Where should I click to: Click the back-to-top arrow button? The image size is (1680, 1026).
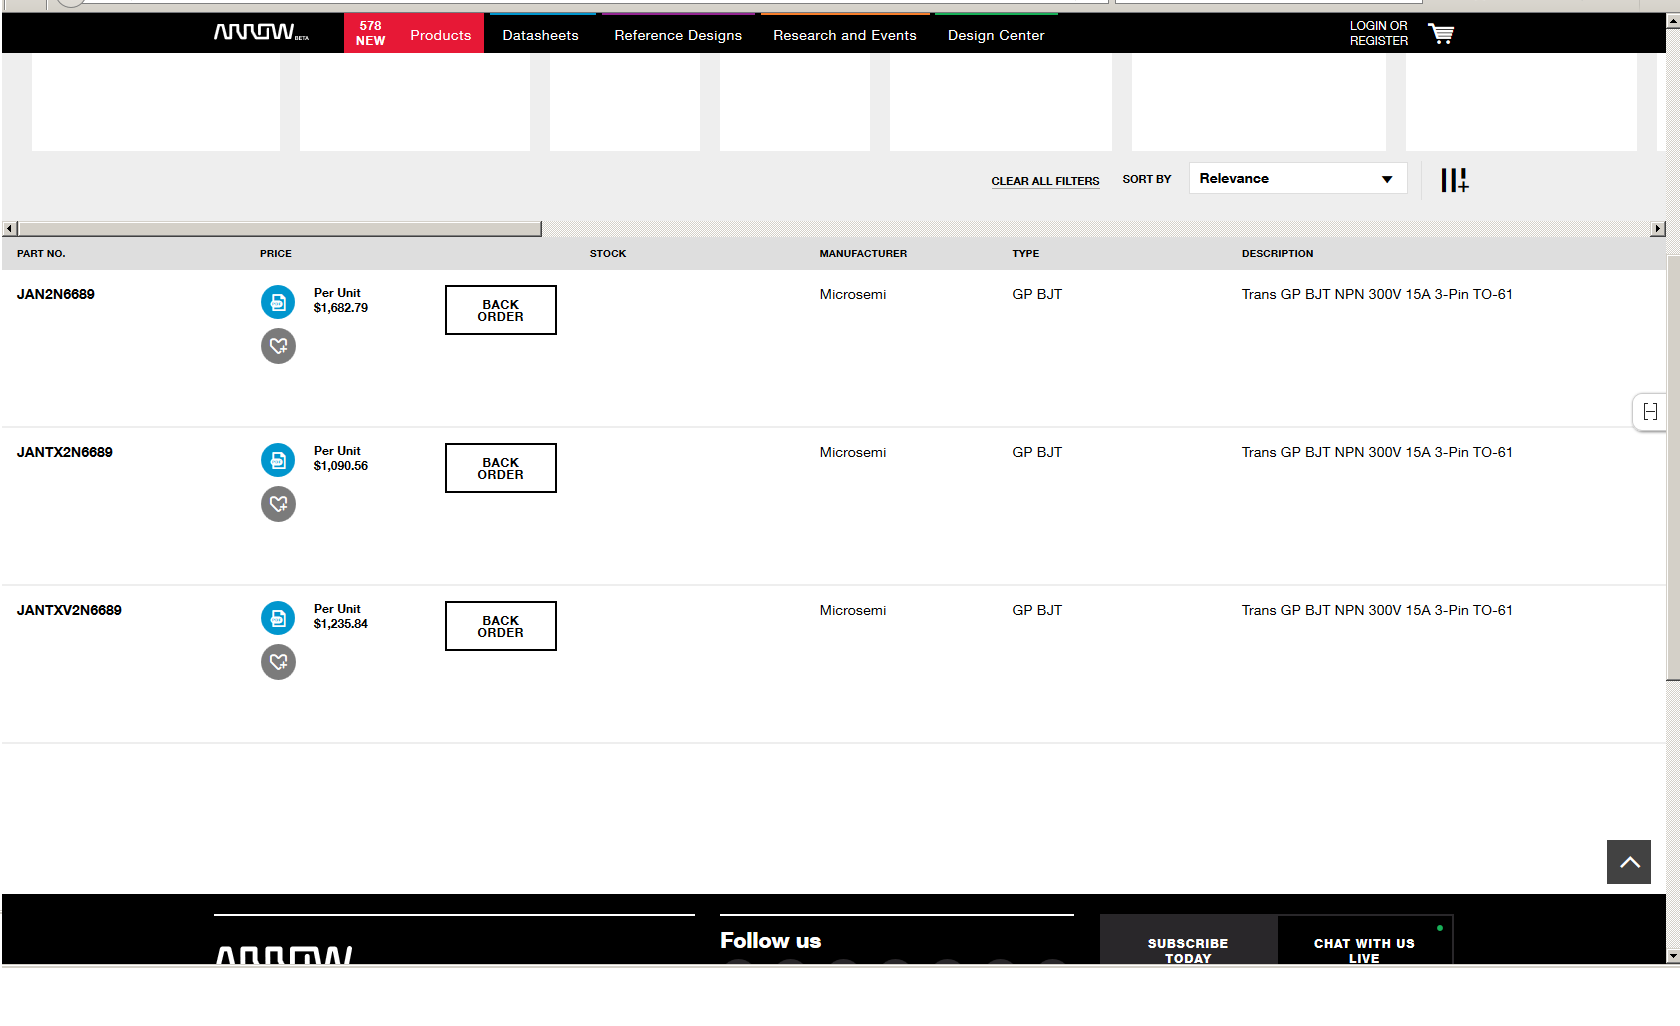click(1629, 862)
